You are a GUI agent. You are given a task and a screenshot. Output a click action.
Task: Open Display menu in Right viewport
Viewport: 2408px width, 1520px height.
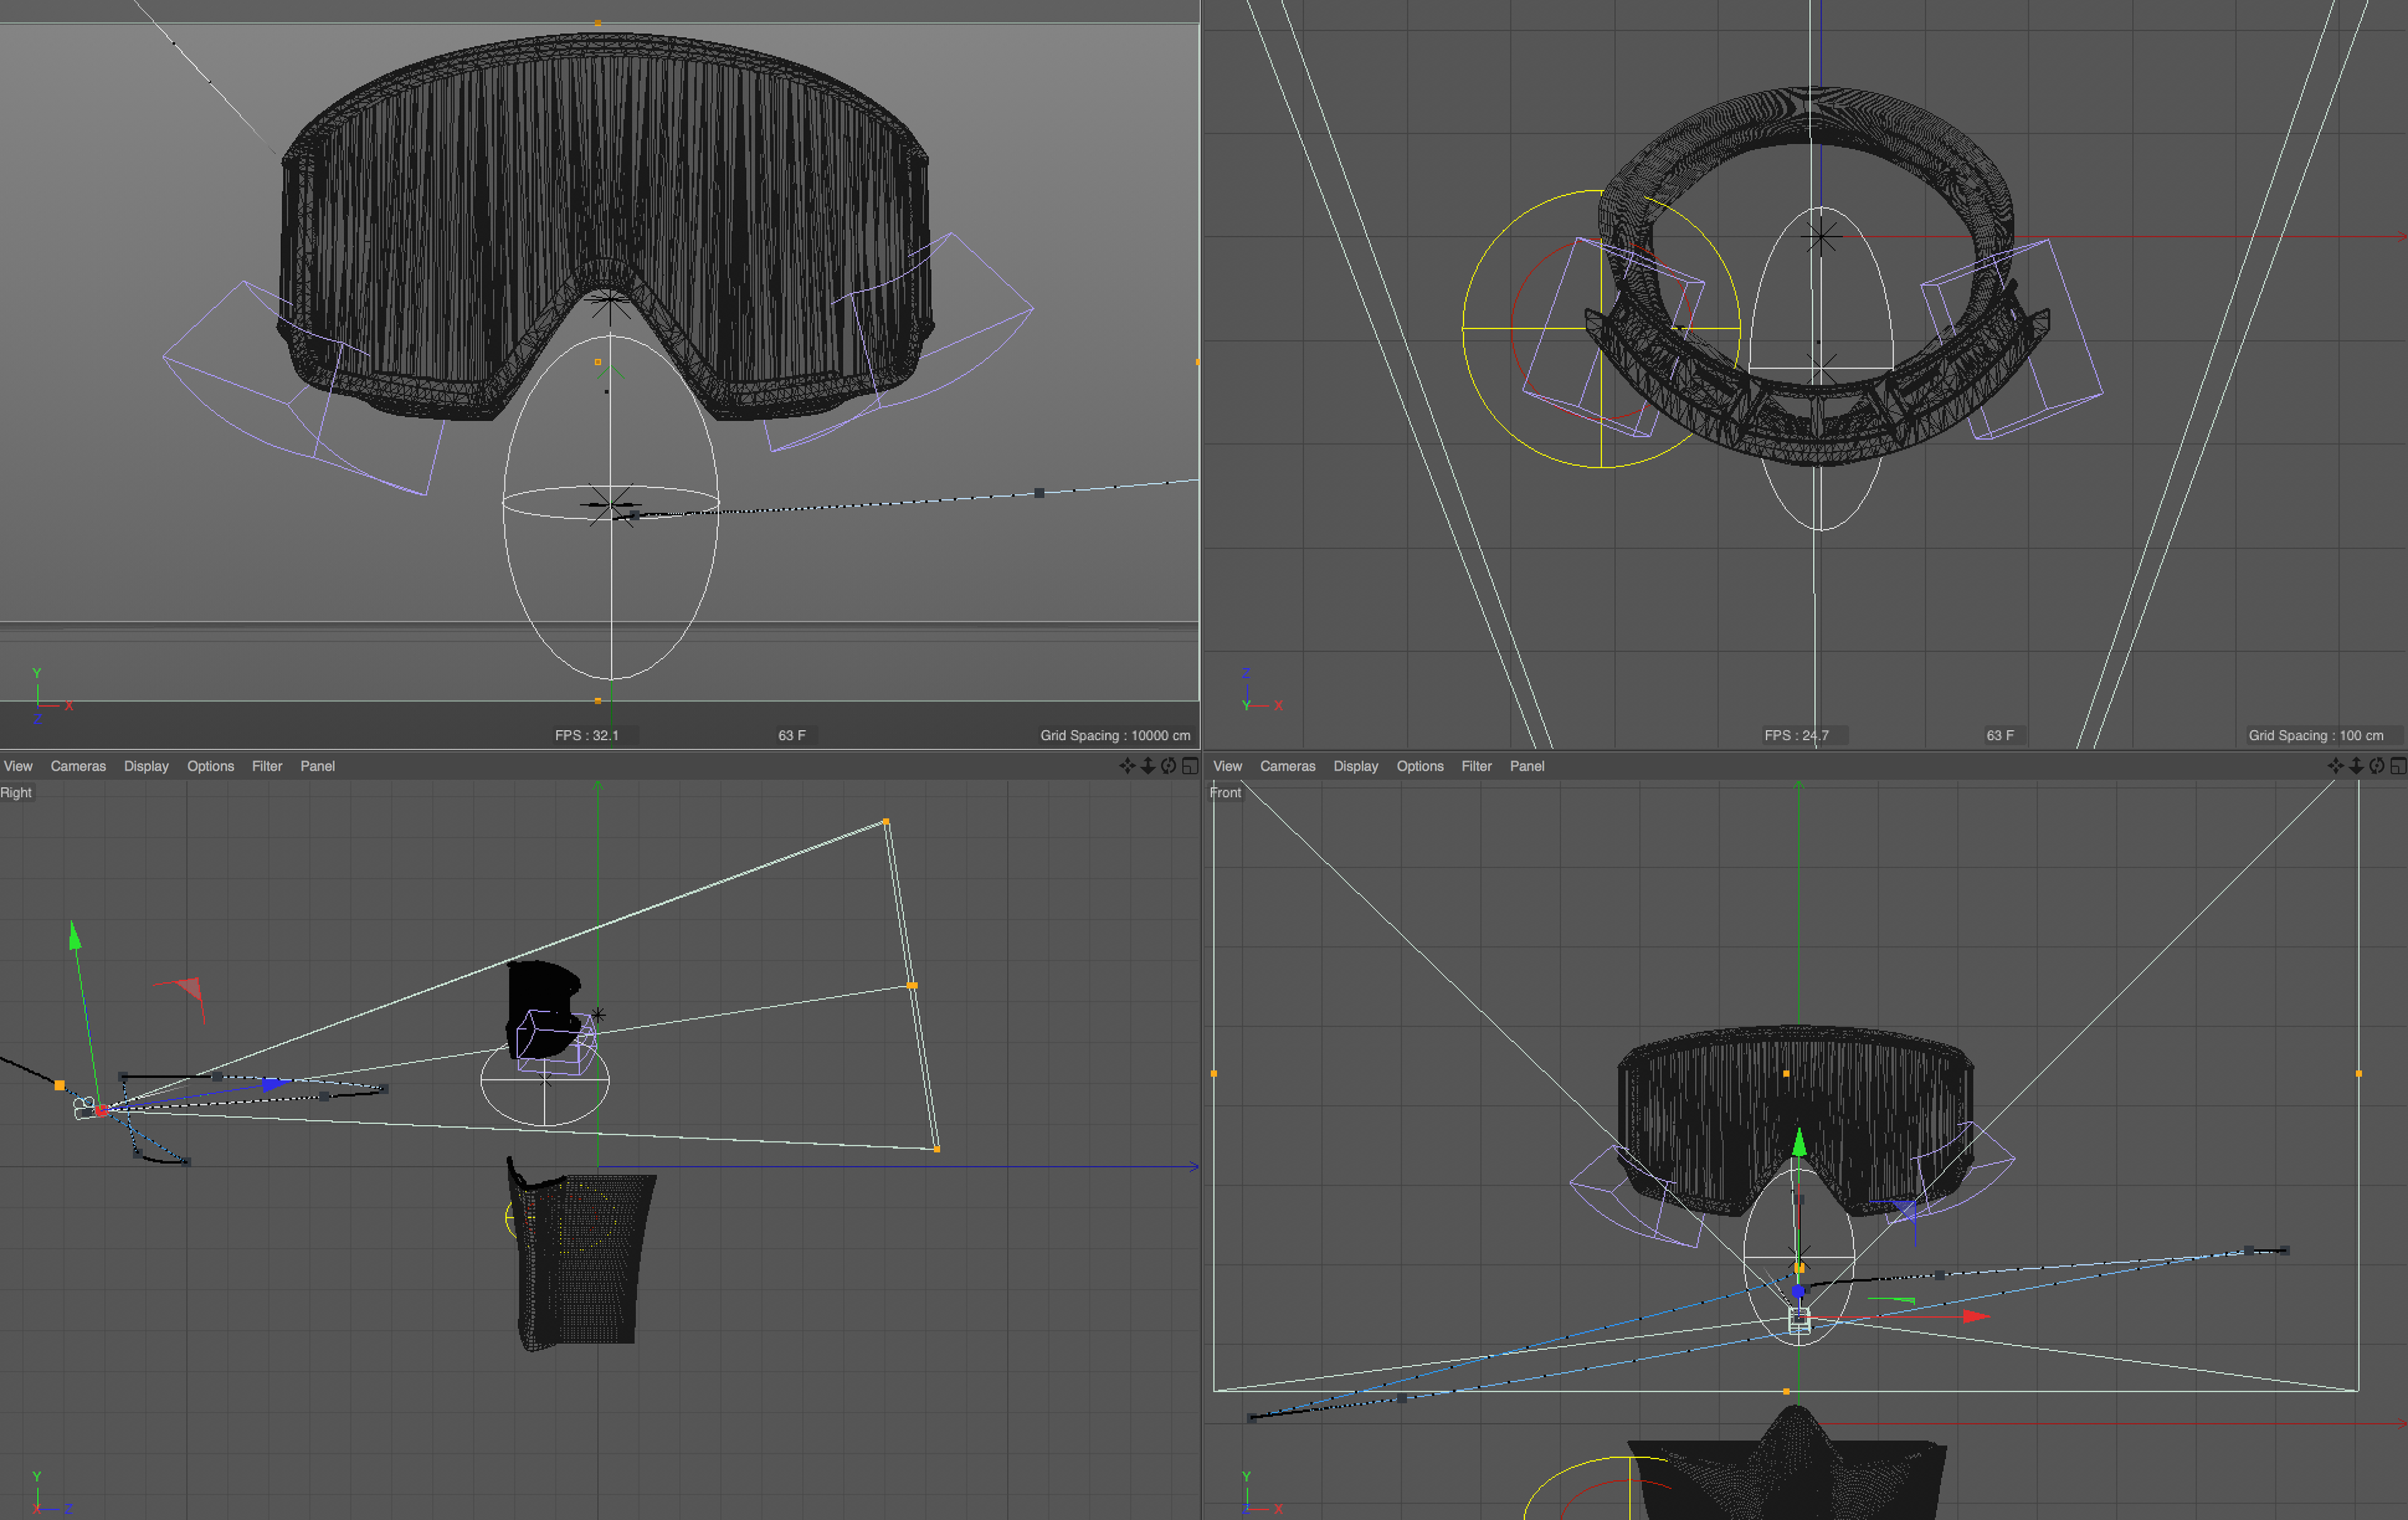146,766
